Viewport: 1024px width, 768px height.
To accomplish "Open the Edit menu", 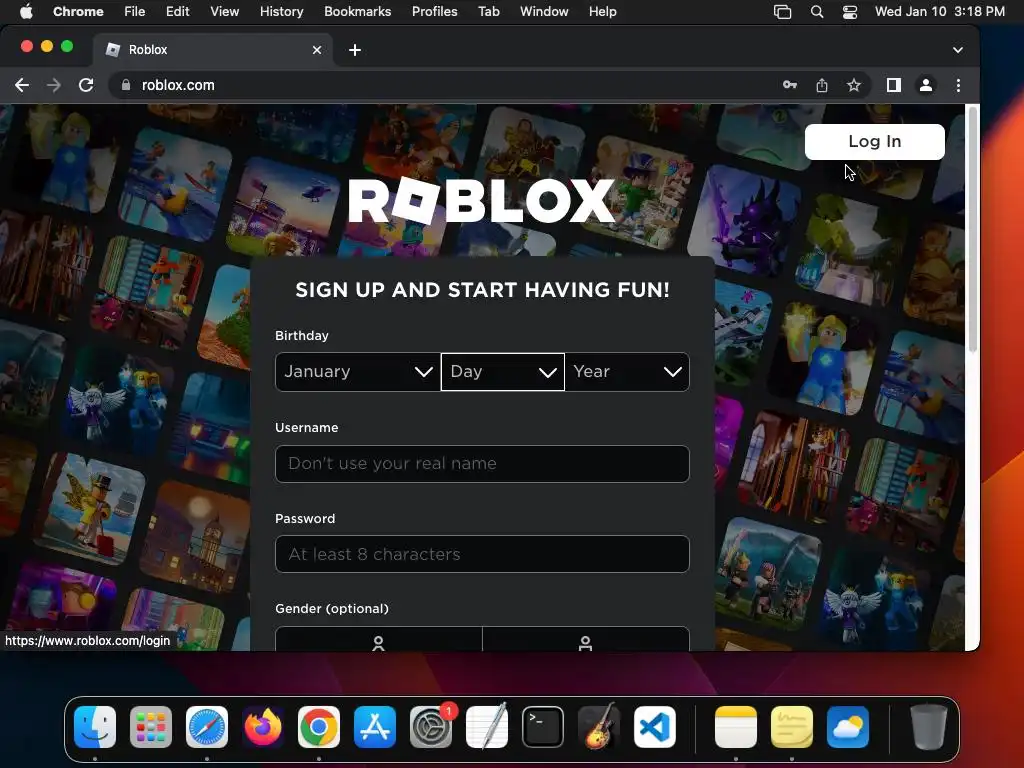I will tap(177, 11).
